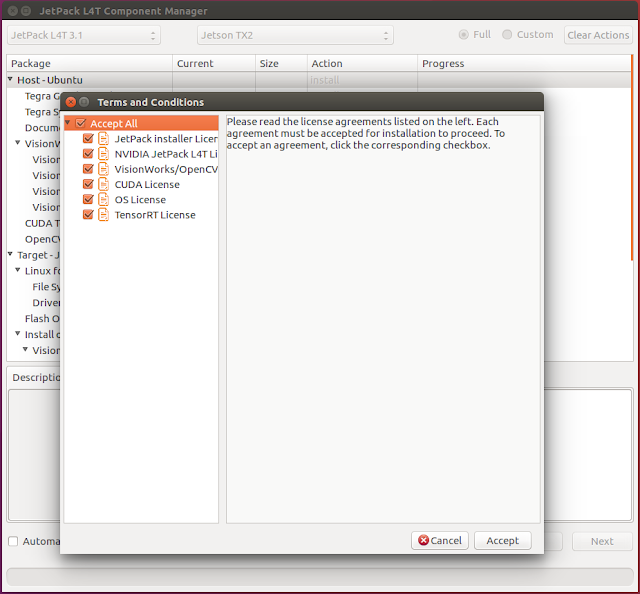Click the CUDA License document icon
Viewport: 640px width, 594px height.
tap(103, 185)
